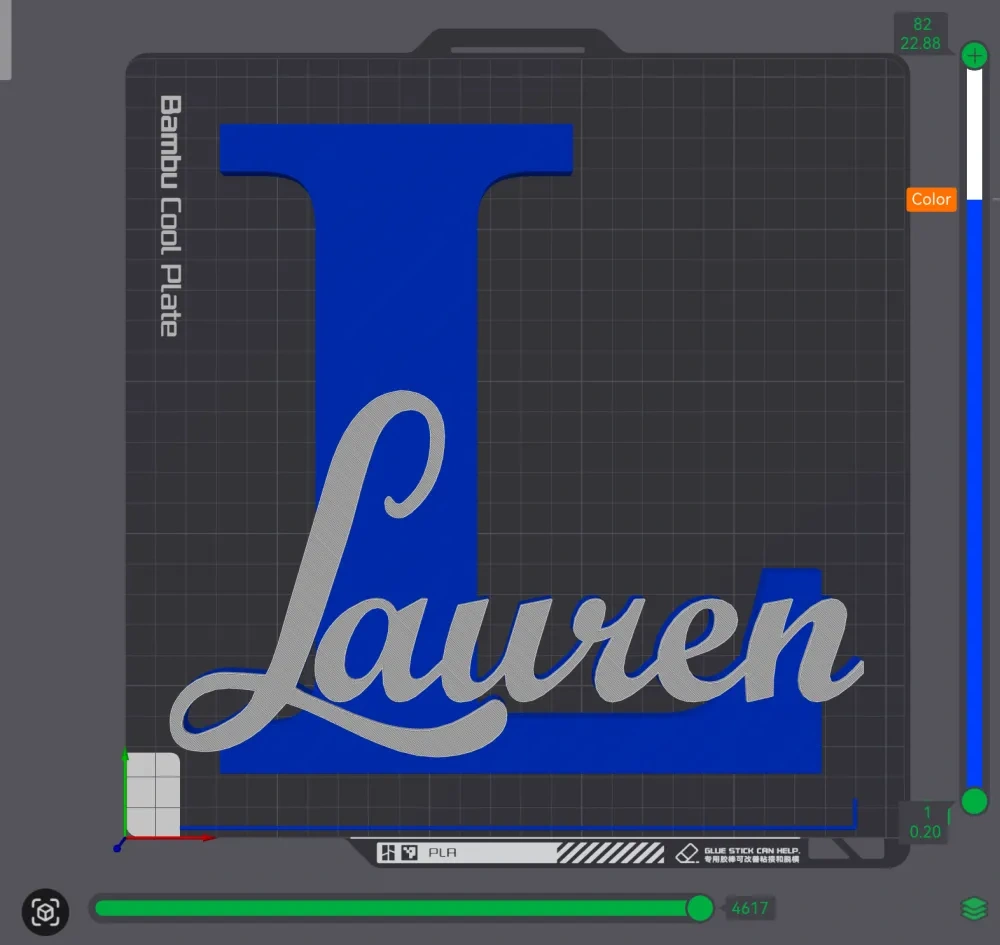Expand the height value 22.88 tooltip

[921, 42]
